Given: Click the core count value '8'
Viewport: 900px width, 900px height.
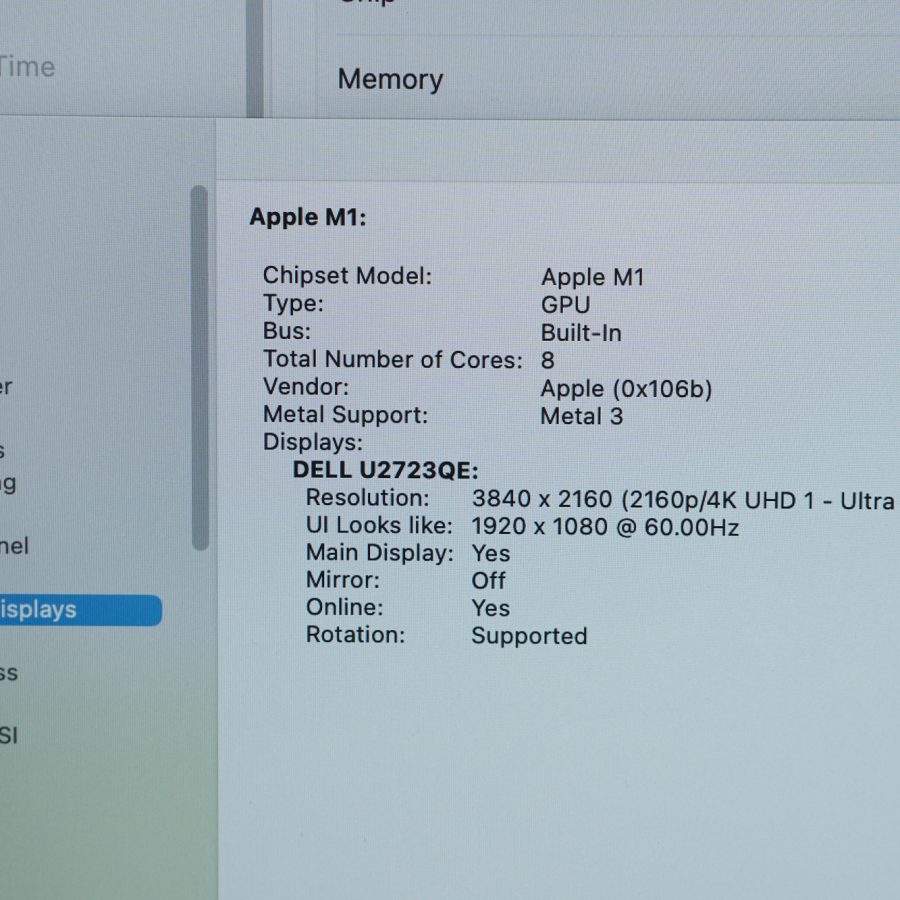Looking at the screenshot, I should (548, 360).
